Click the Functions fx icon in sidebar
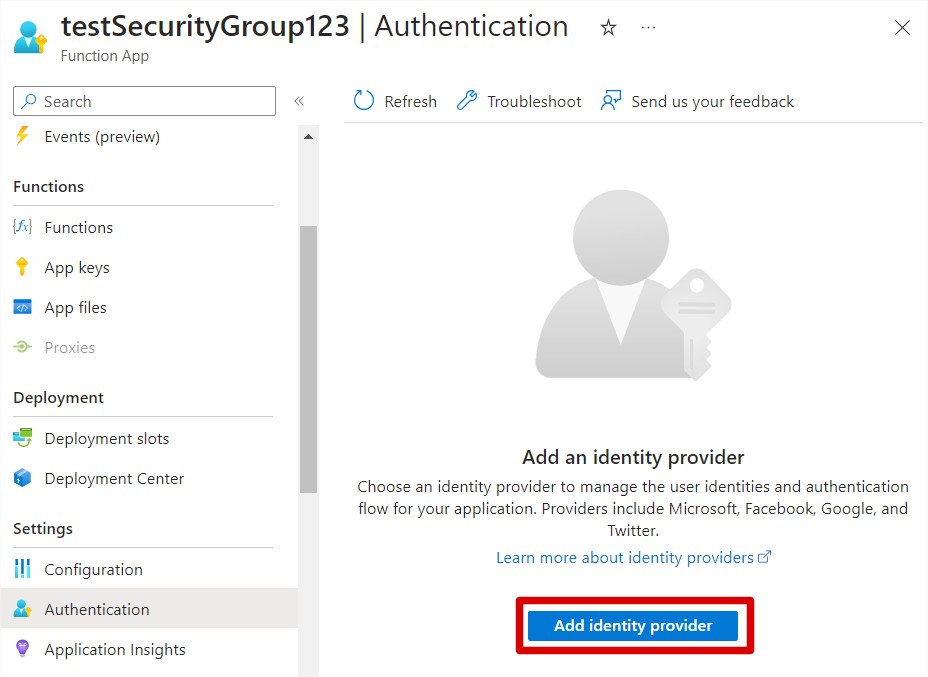The image size is (928, 677). 22,227
